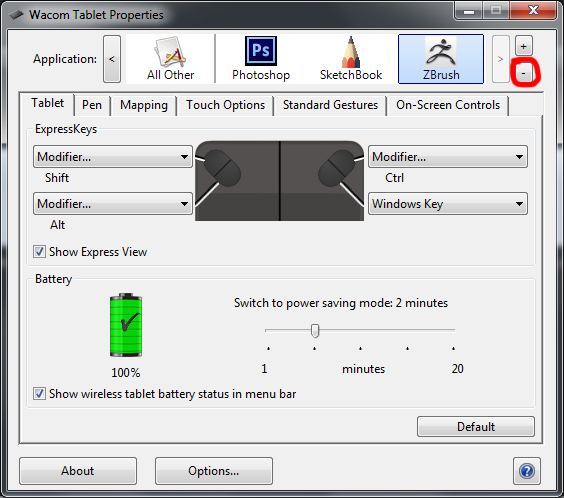Click the Default button
Image resolution: width=564 pixels, height=498 pixels.
(476, 427)
